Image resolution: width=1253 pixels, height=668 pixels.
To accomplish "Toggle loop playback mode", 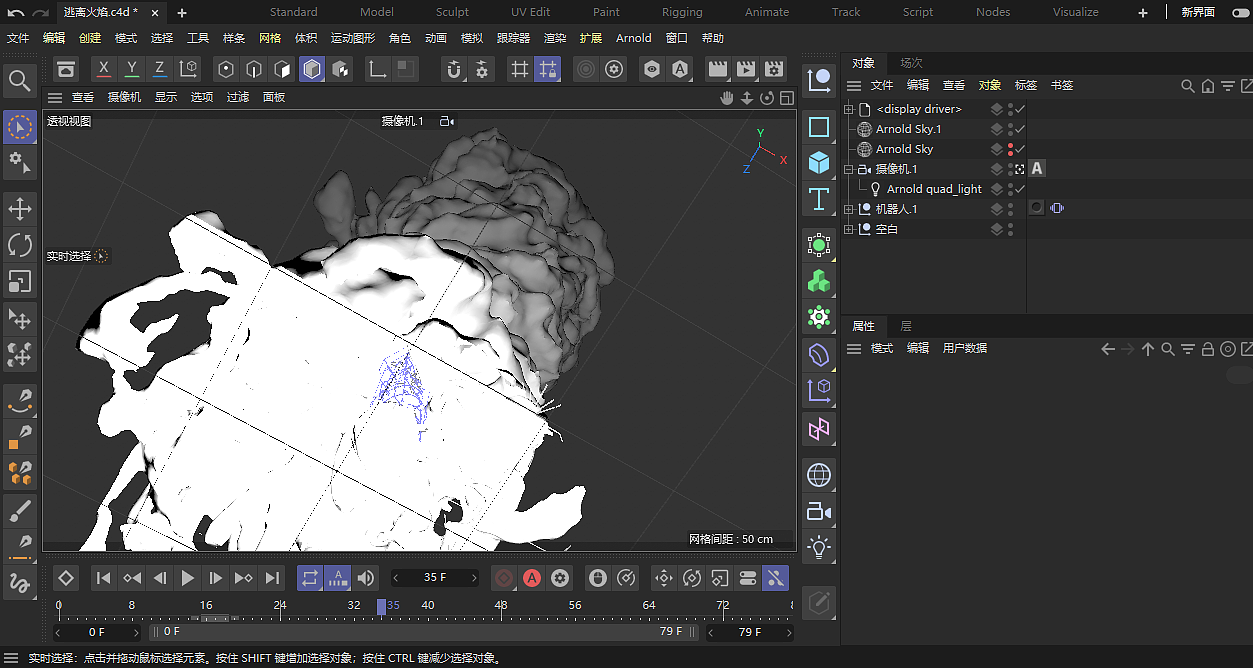I will pyautogui.click(x=310, y=578).
